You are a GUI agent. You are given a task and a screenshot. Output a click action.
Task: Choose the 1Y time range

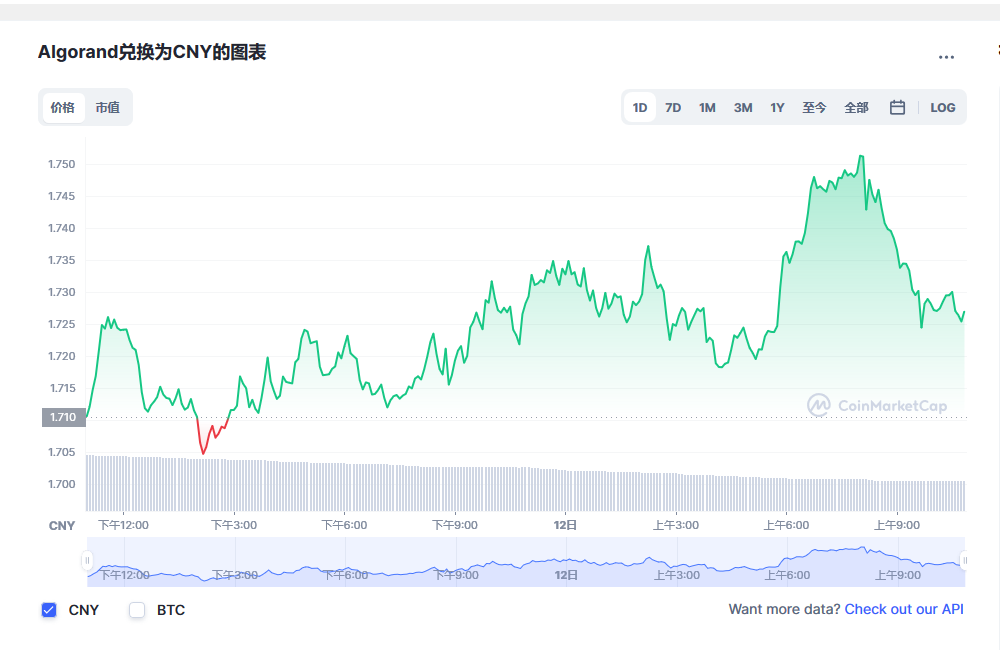777,107
